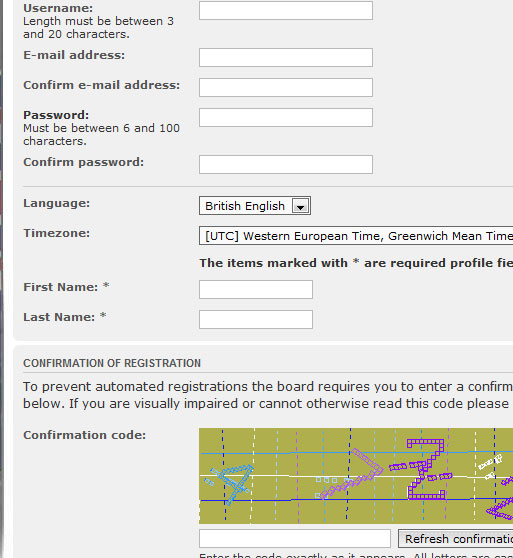The width and height of the screenshot is (513, 558).
Task: Click the Confirm password label
Action: point(84,162)
